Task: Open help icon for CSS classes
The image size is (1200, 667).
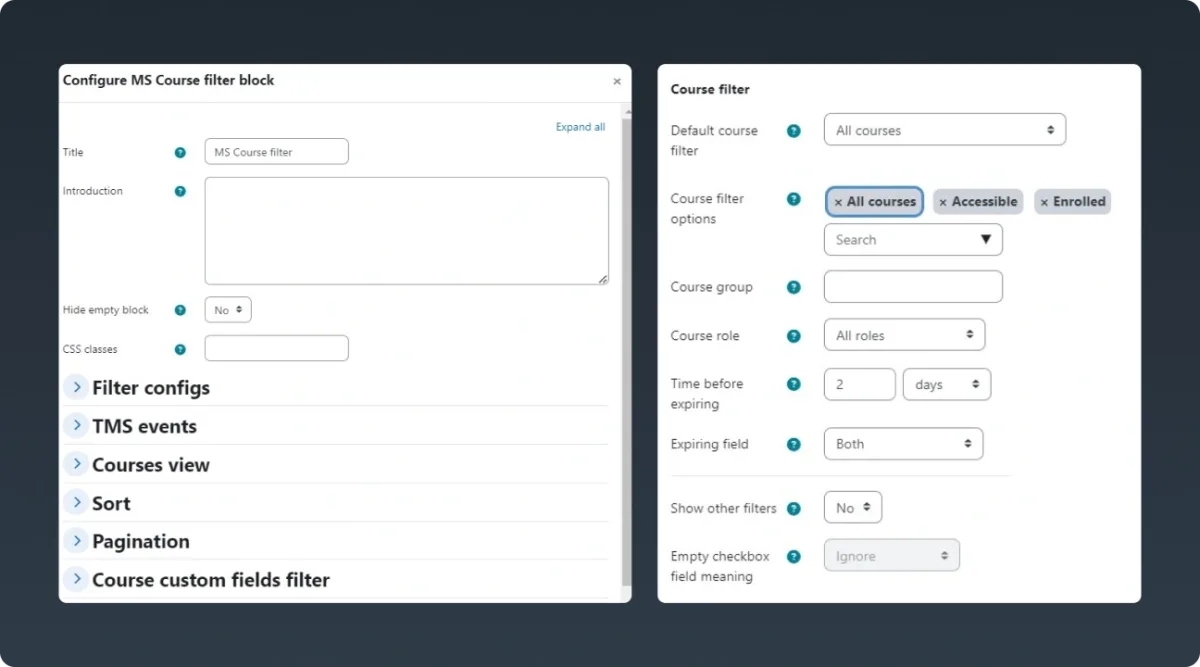Action: (180, 349)
